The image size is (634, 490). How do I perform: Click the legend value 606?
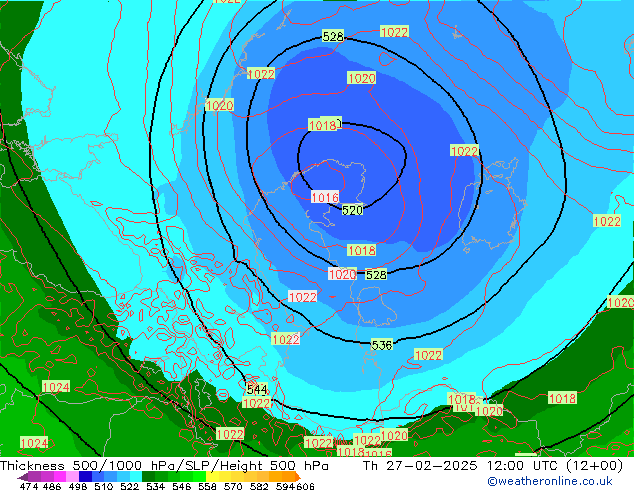point(304,486)
